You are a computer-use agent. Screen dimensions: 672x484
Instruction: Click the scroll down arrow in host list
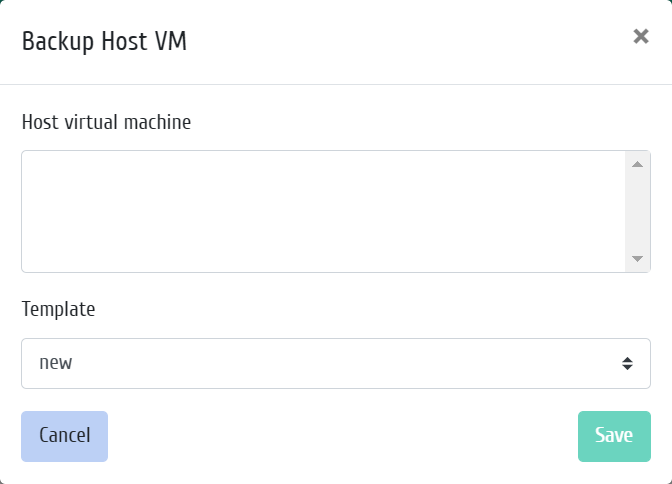637,259
